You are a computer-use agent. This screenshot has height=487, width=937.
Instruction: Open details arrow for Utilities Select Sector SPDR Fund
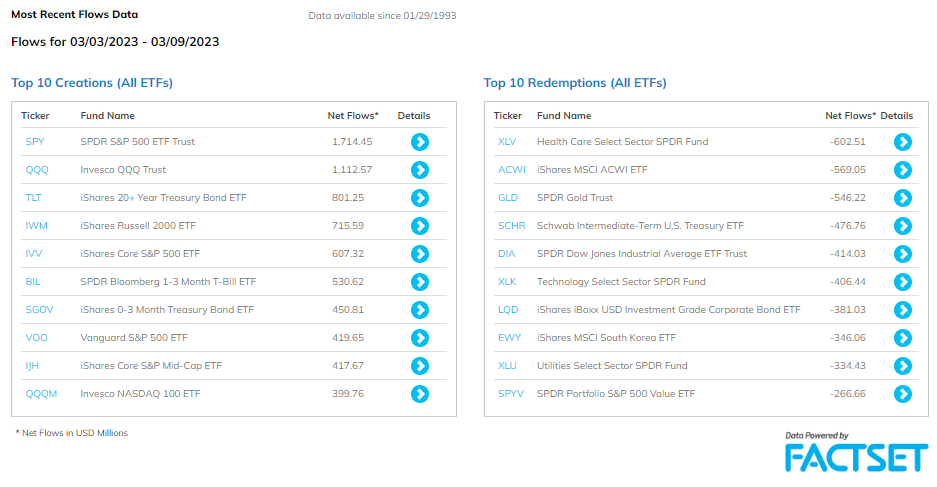[x=902, y=366]
